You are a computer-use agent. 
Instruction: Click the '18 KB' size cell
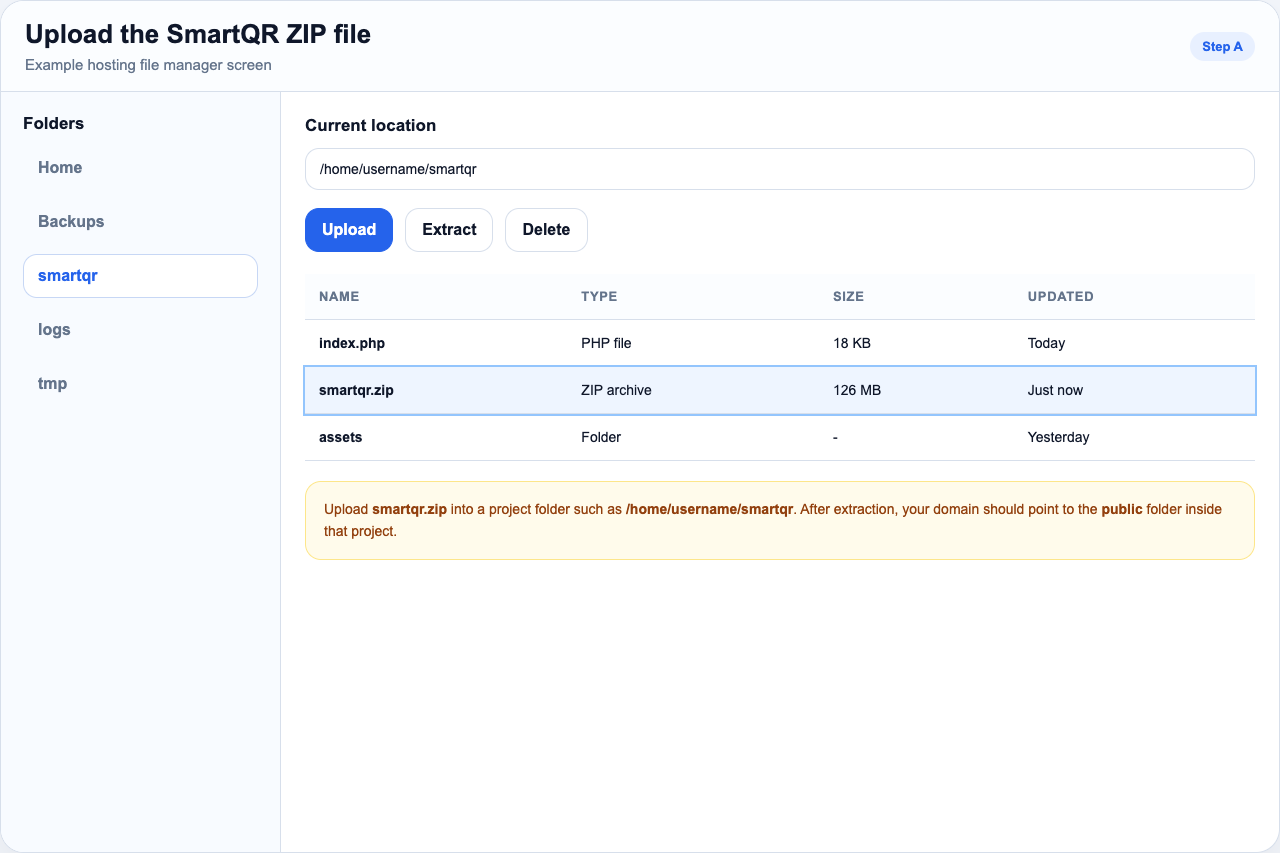coord(852,343)
